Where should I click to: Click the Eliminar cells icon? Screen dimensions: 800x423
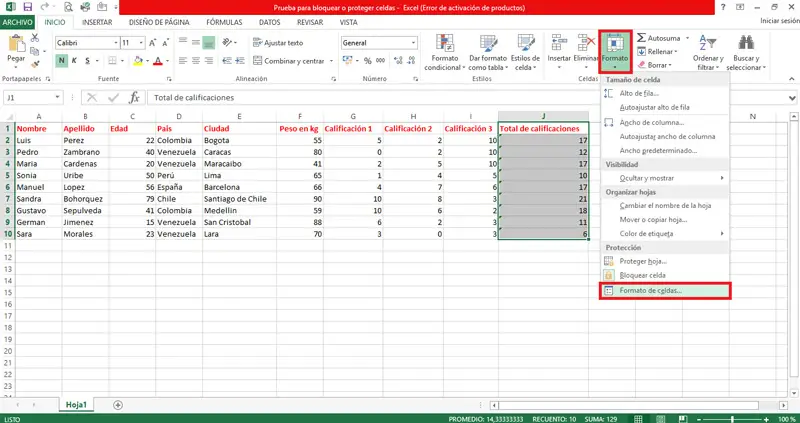[586, 43]
